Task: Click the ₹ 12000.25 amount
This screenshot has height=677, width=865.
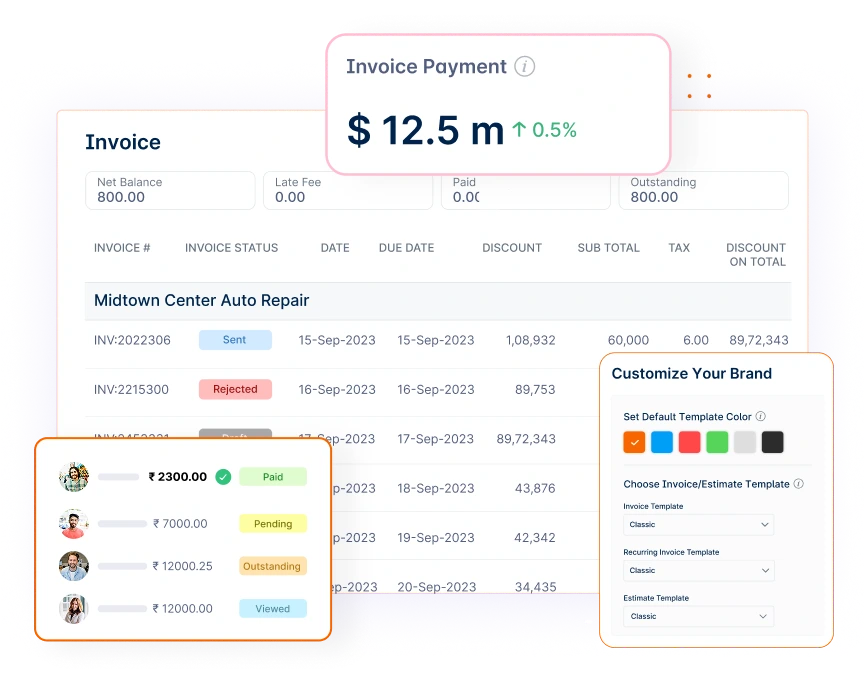Action: 183,566
